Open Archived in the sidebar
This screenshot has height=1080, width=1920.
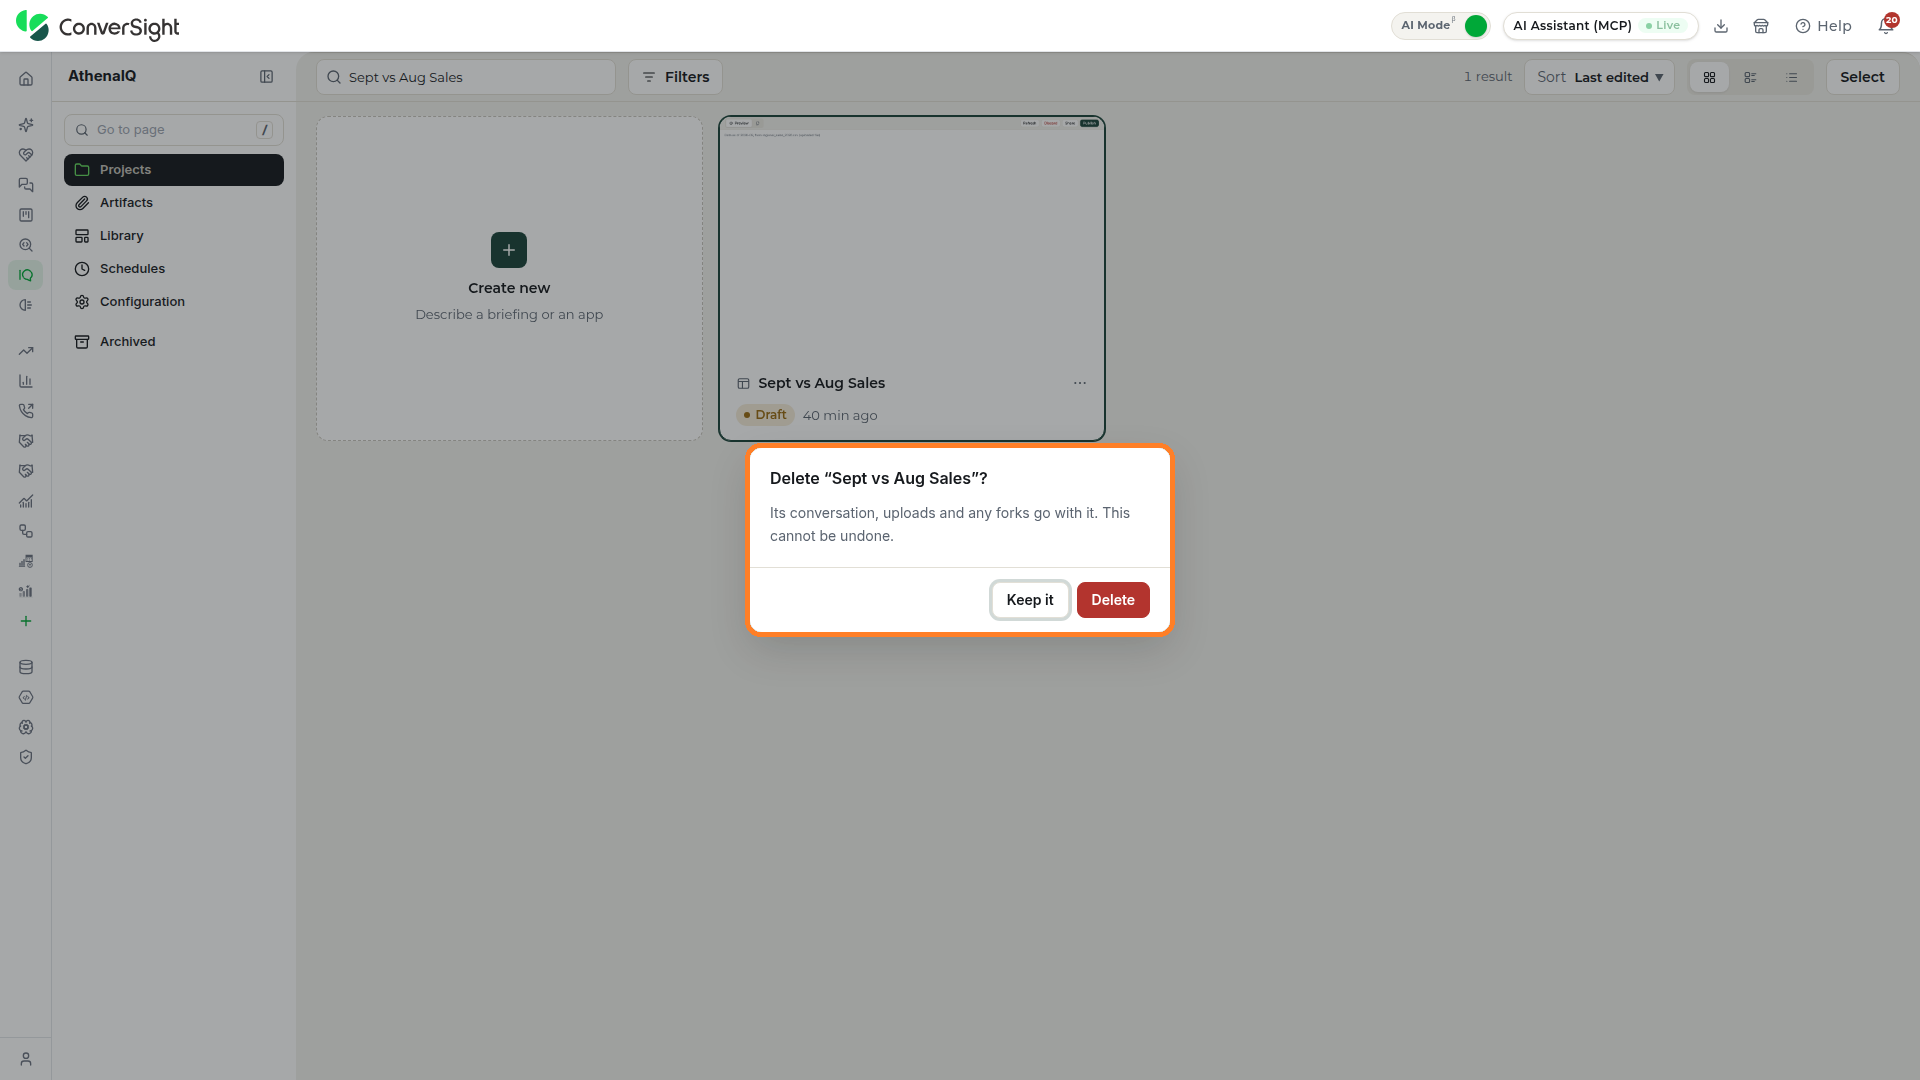point(174,342)
